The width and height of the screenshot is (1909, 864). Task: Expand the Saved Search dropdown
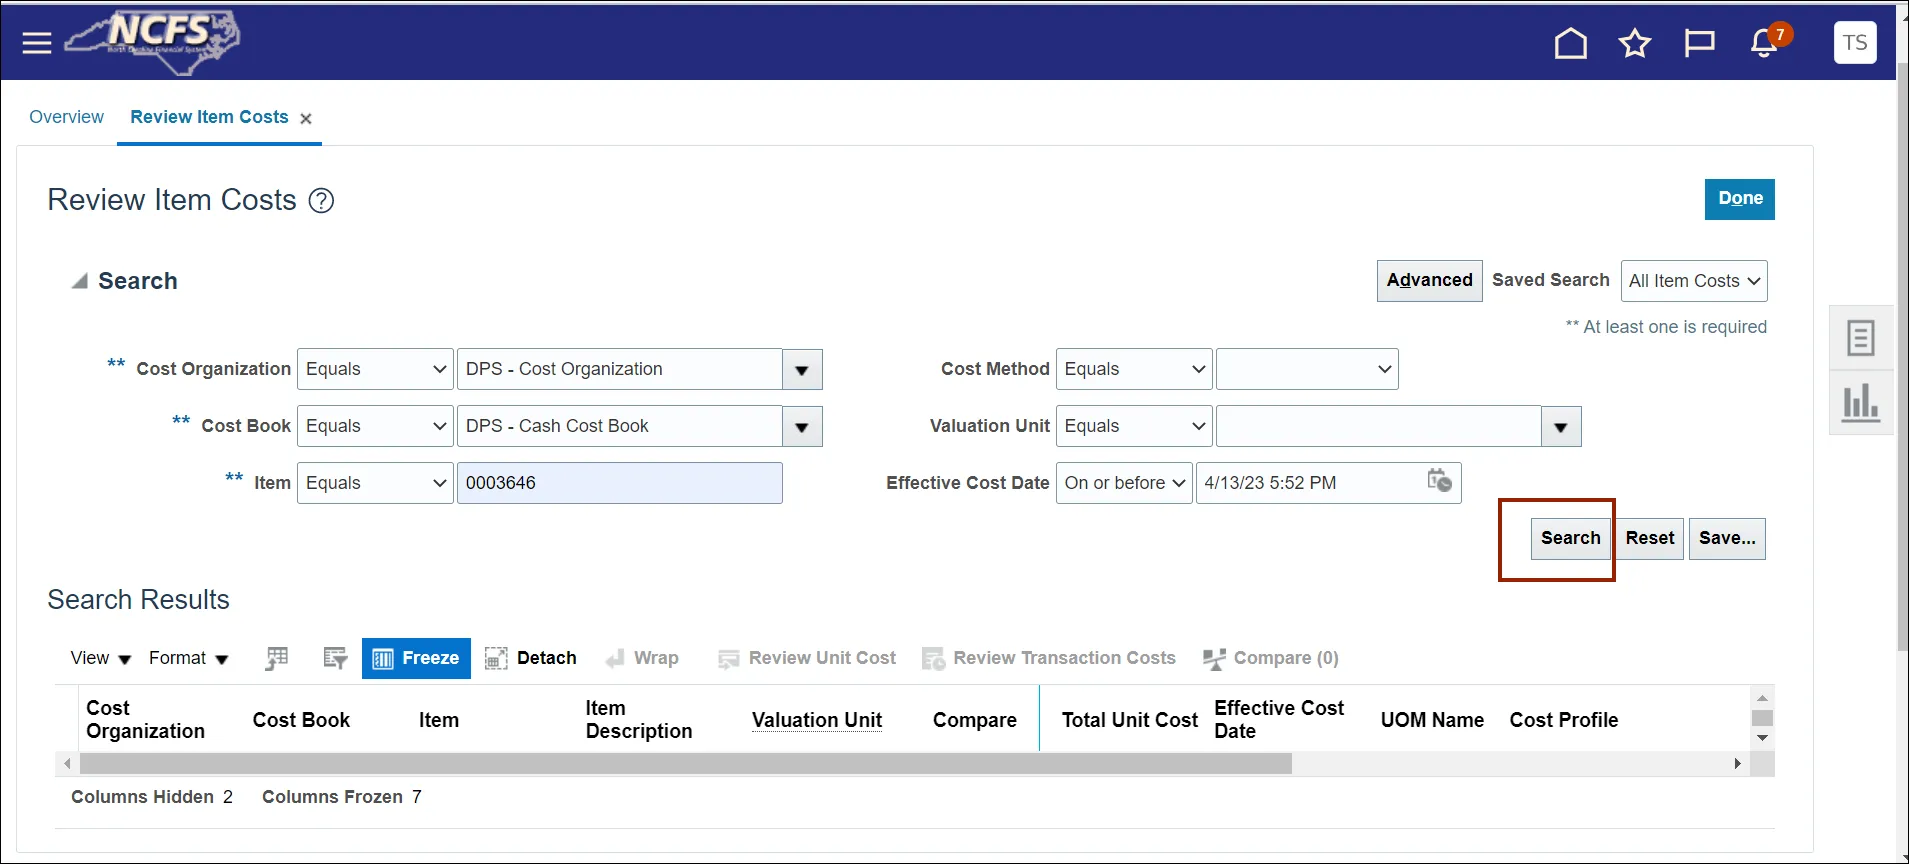[x=1693, y=281]
